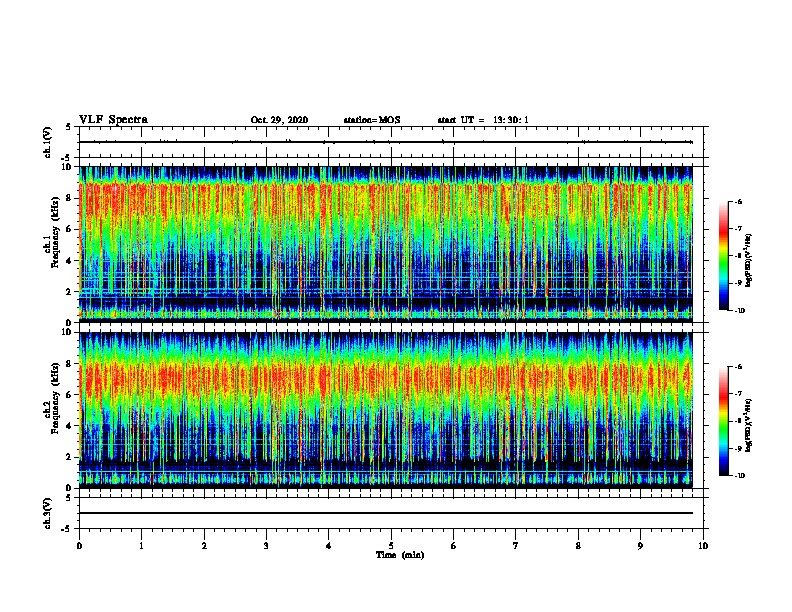The height and width of the screenshot is (612, 792).
Task: Click the "8" kHz tick on ch.2 axis
Action: click(x=69, y=364)
